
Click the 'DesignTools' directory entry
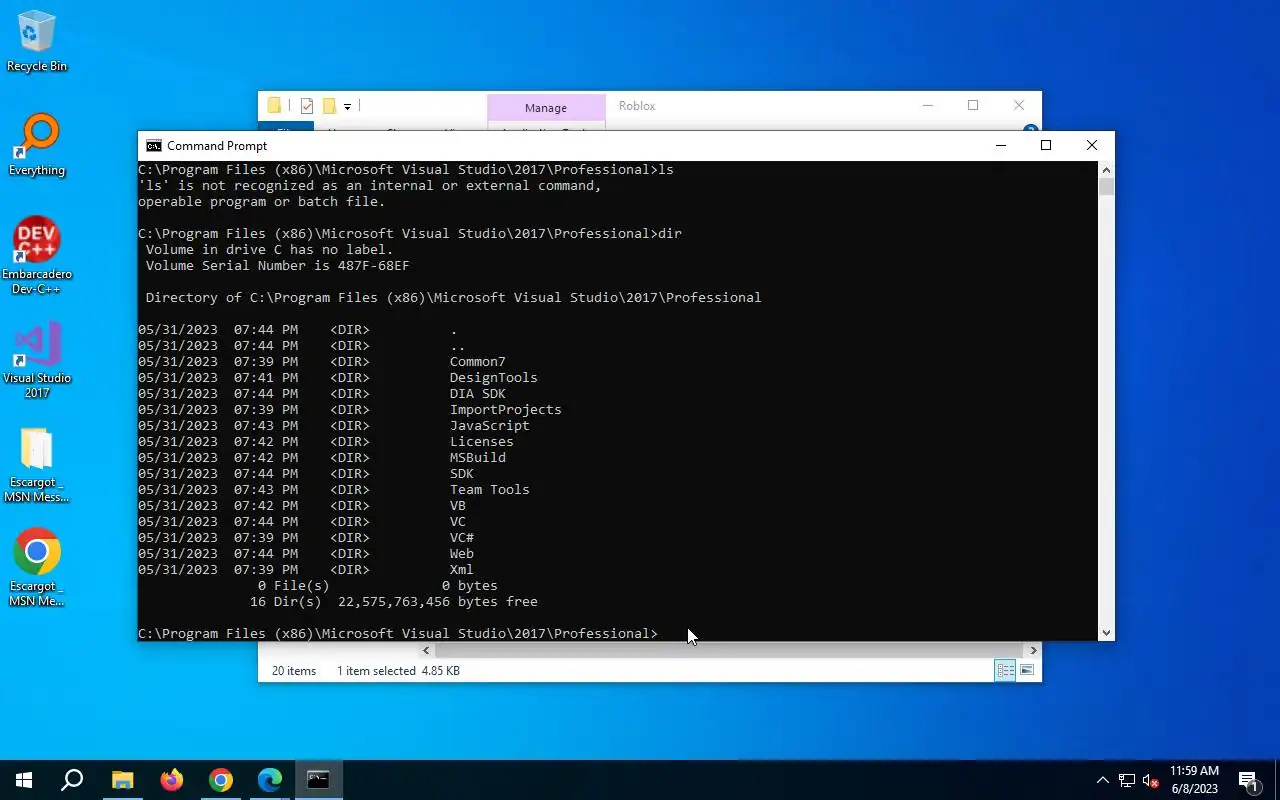point(494,378)
